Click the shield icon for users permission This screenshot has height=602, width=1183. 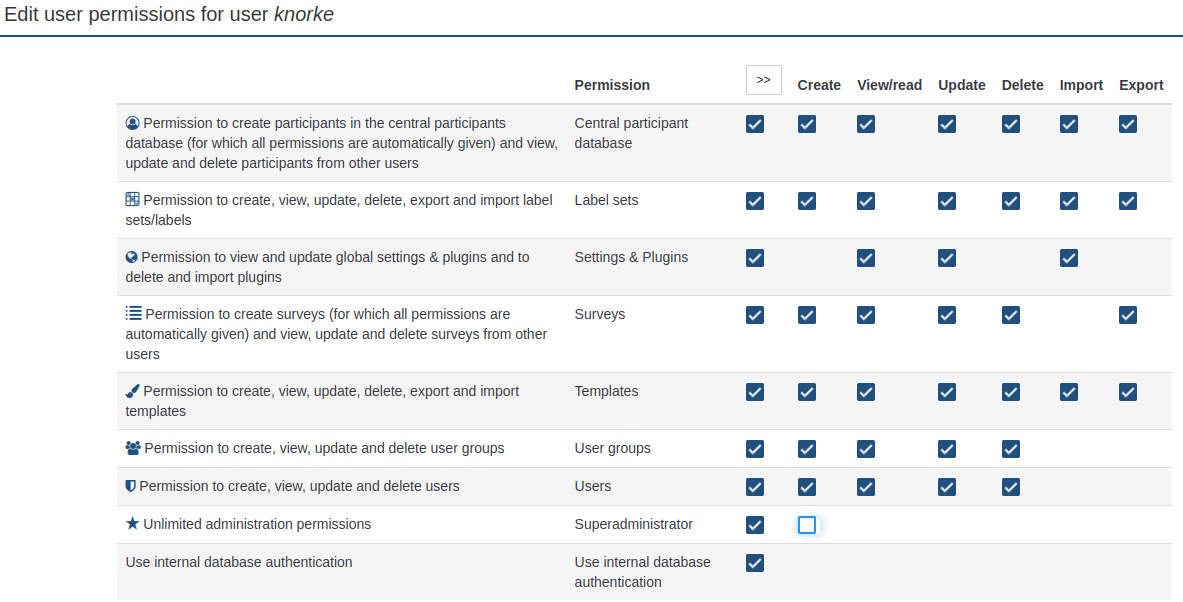pyautogui.click(x=130, y=486)
